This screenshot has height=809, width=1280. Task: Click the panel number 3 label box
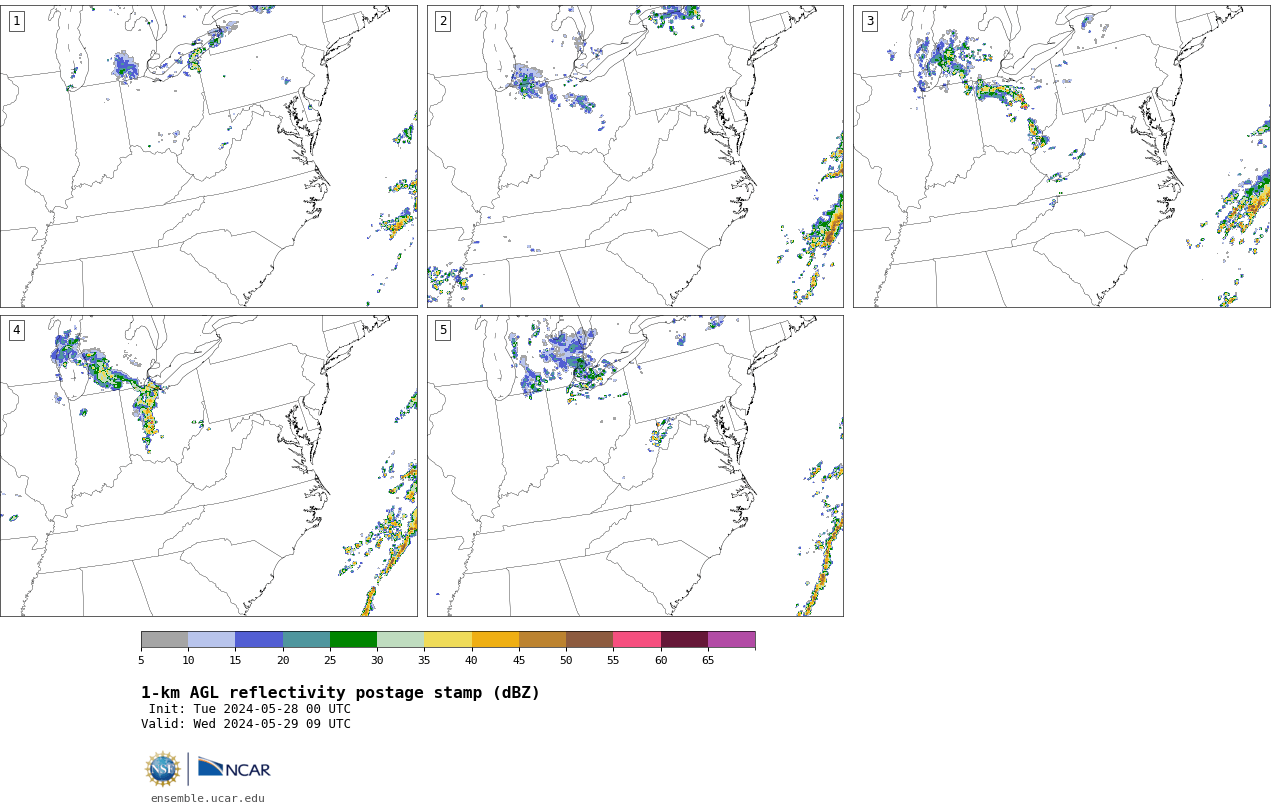coord(869,21)
